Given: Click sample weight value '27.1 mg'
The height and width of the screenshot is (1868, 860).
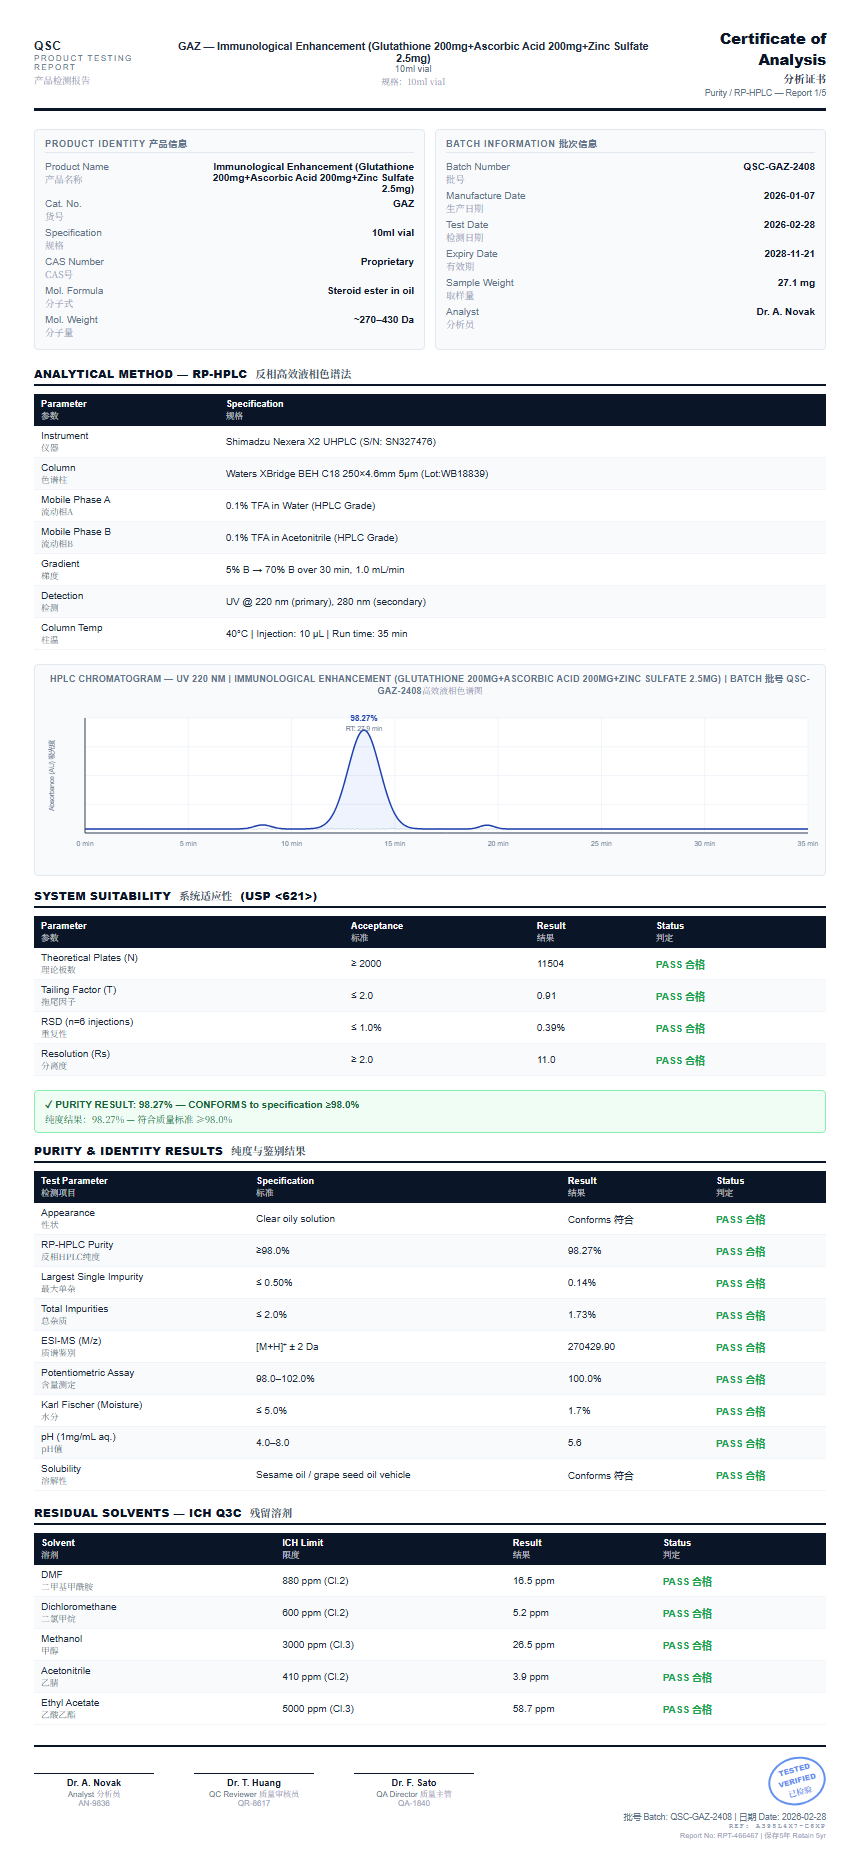Looking at the screenshot, I should tap(796, 283).
